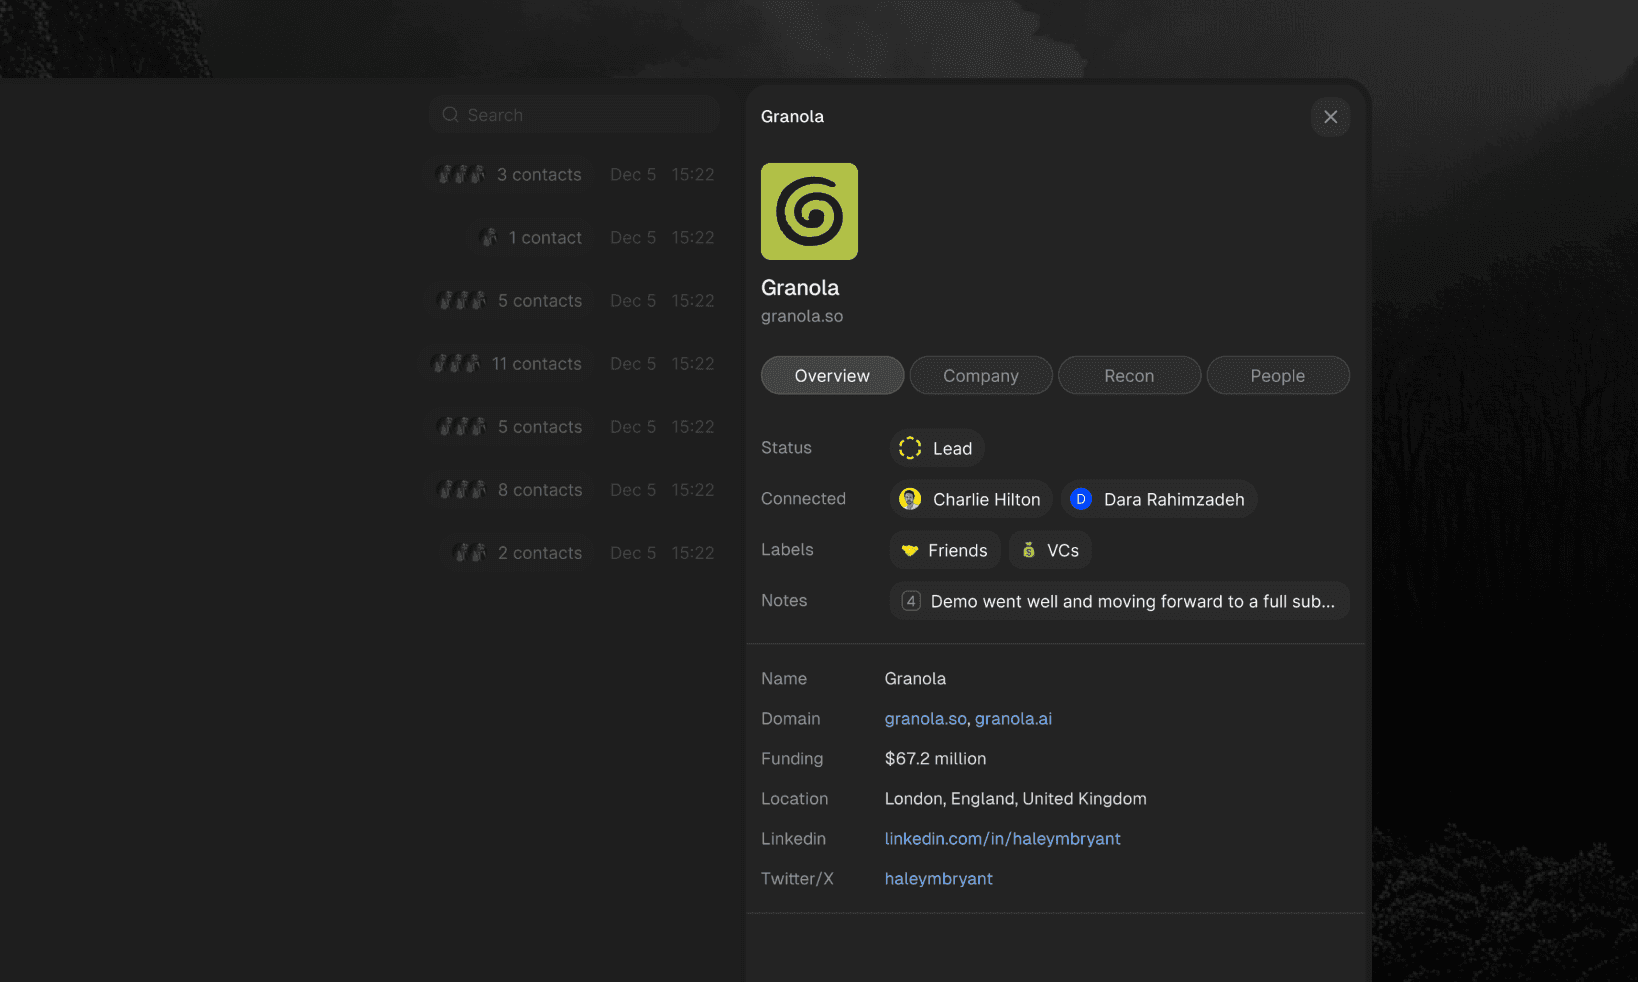The width and height of the screenshot is (1638, 982).
Task: Open the Recon tab
Action: tap(1129, 375)
